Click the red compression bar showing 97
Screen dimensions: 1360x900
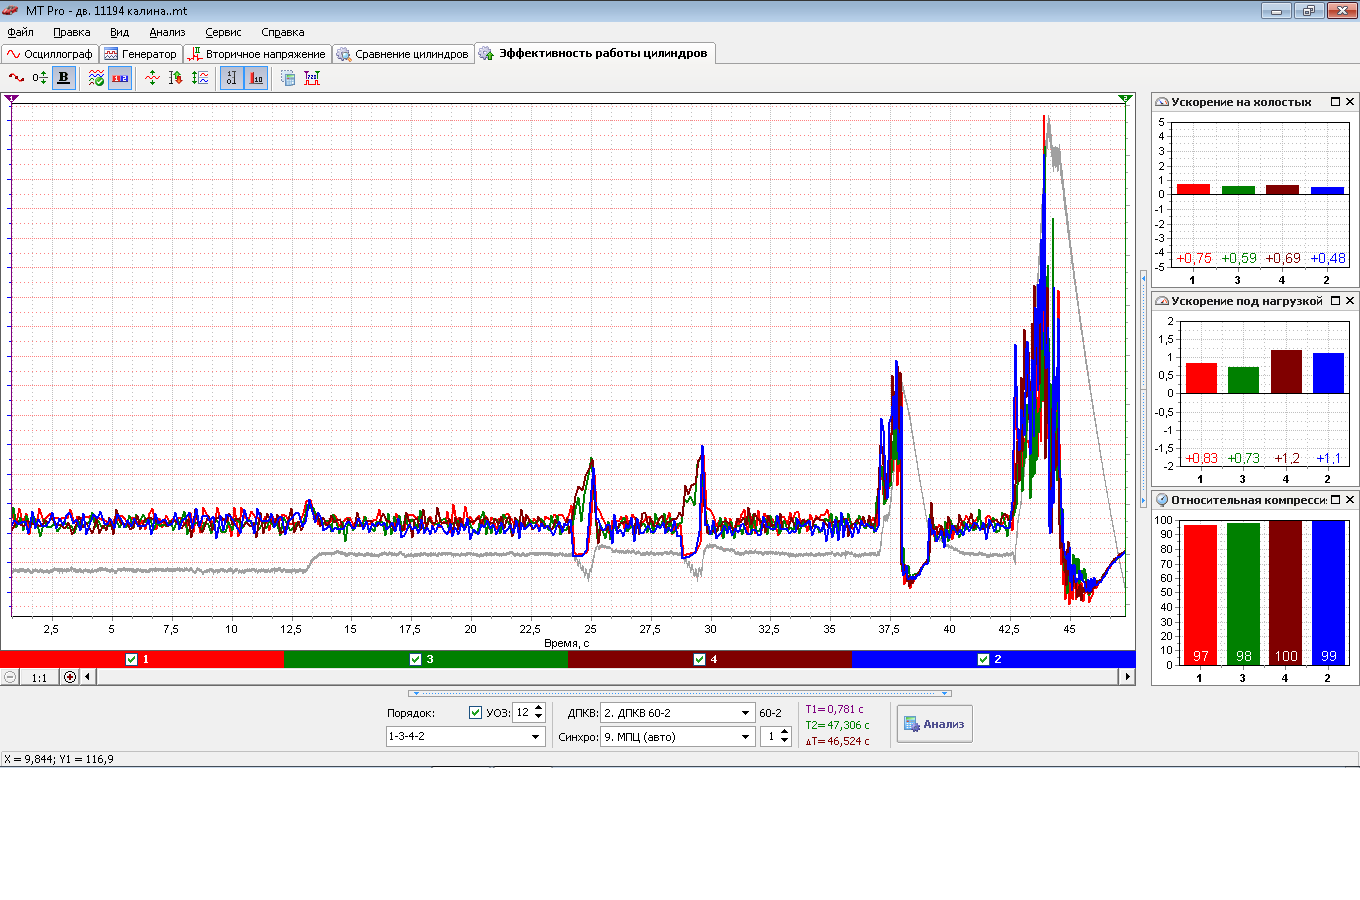click(x=1201, y=594)
